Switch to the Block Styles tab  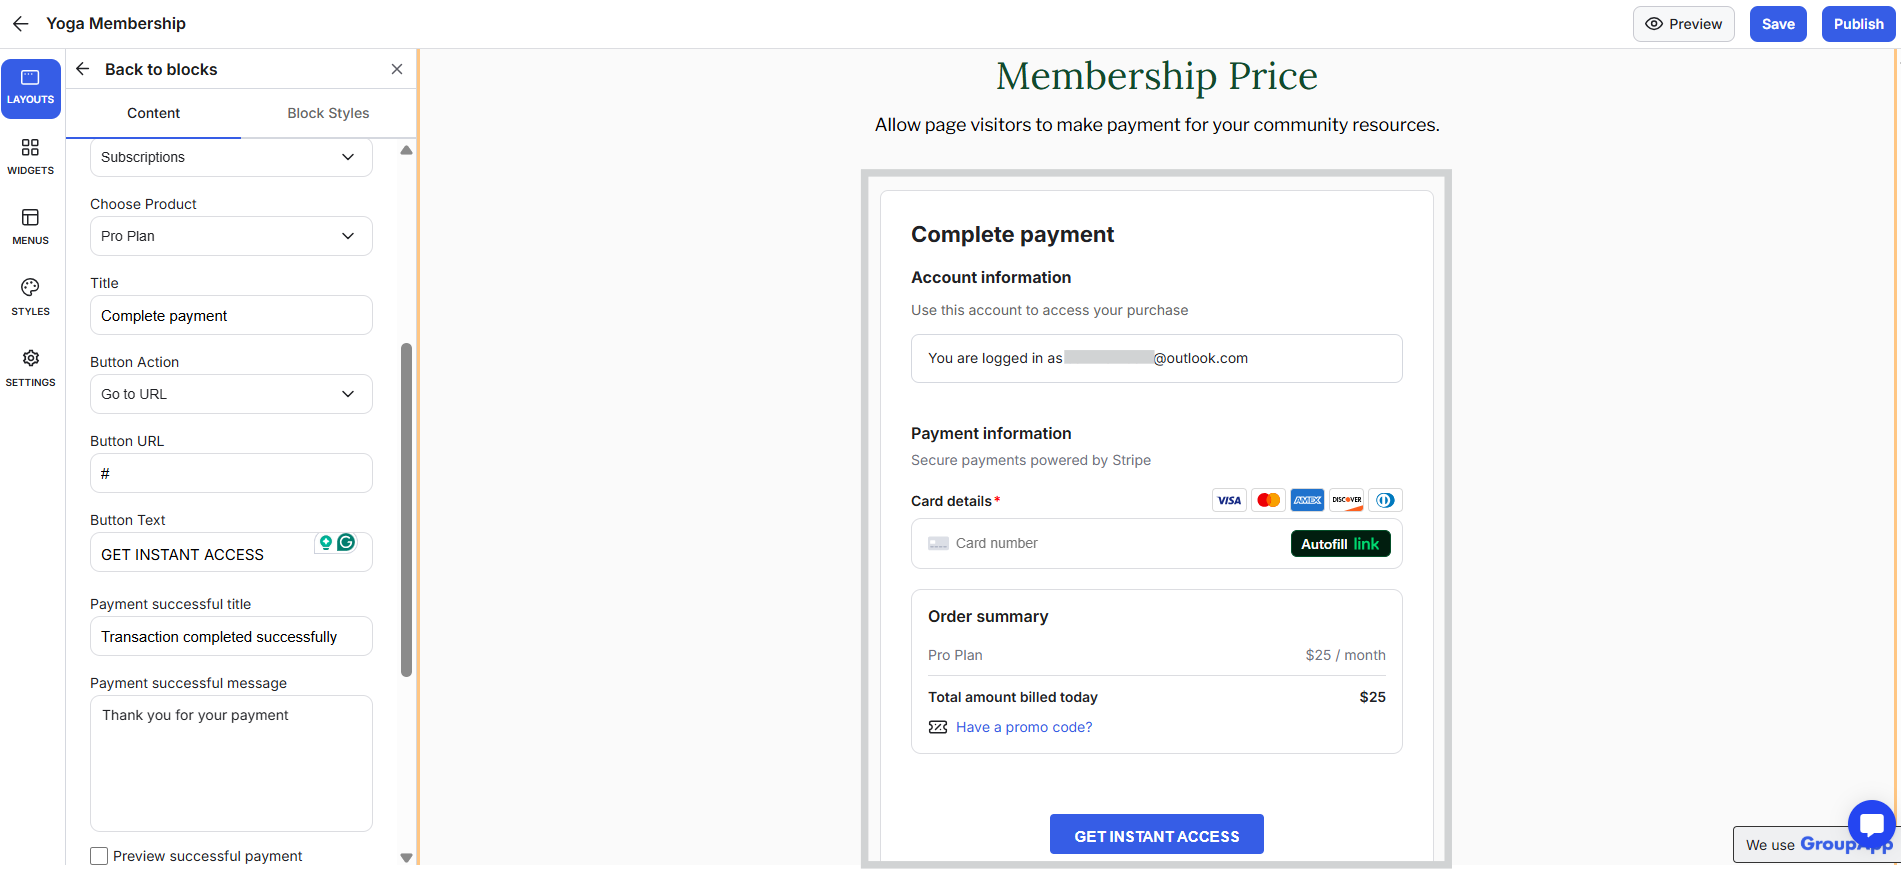pyautogui.click(x=328, y=113)
